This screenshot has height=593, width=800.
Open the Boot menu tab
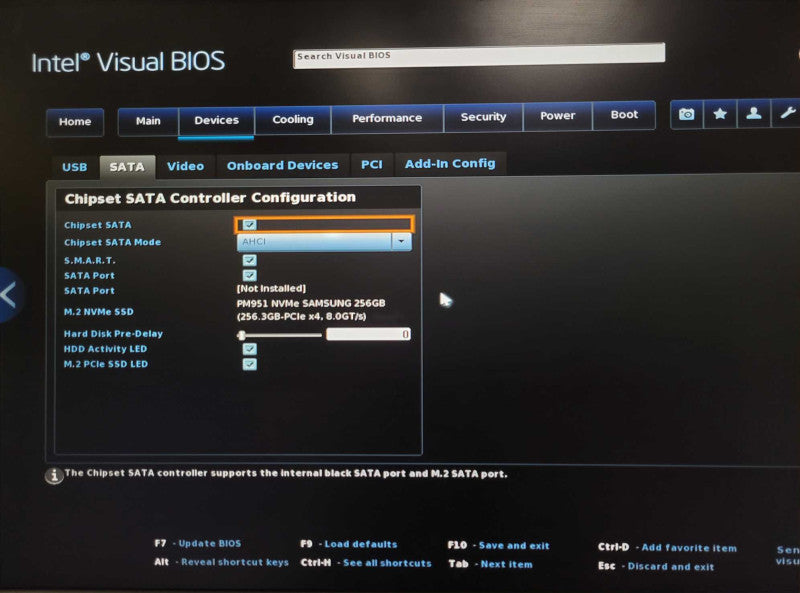click(624, 115)
